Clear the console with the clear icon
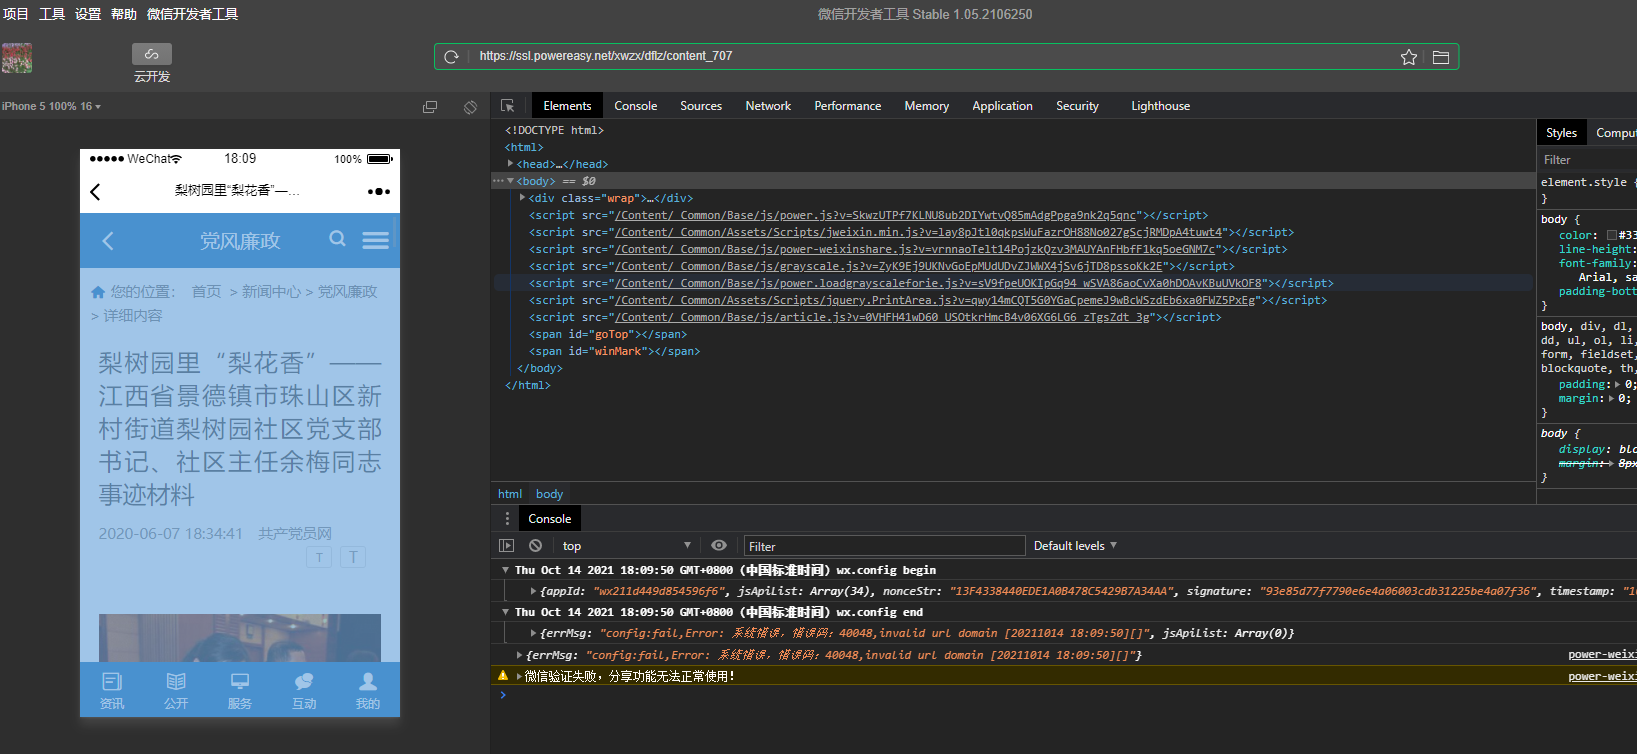The height and width of the screenshot is (754, 1637). (535, 546)
